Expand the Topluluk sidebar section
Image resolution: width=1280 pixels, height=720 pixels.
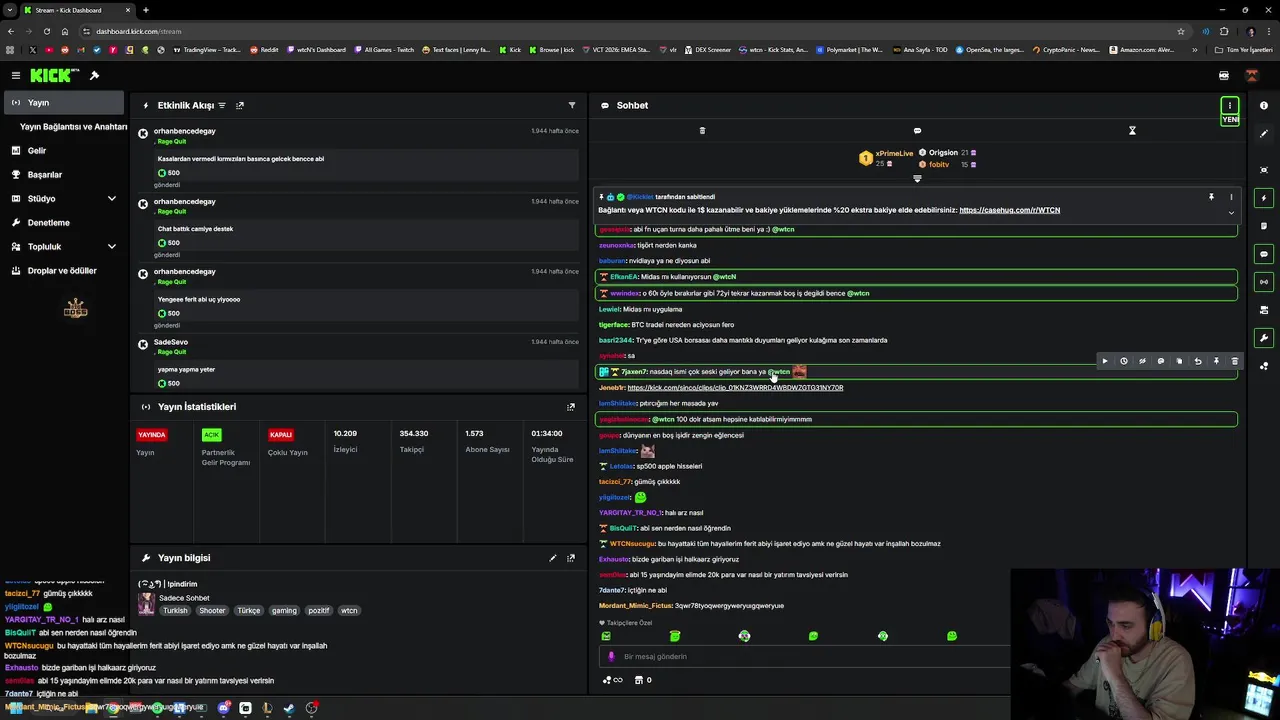[111, 247]
